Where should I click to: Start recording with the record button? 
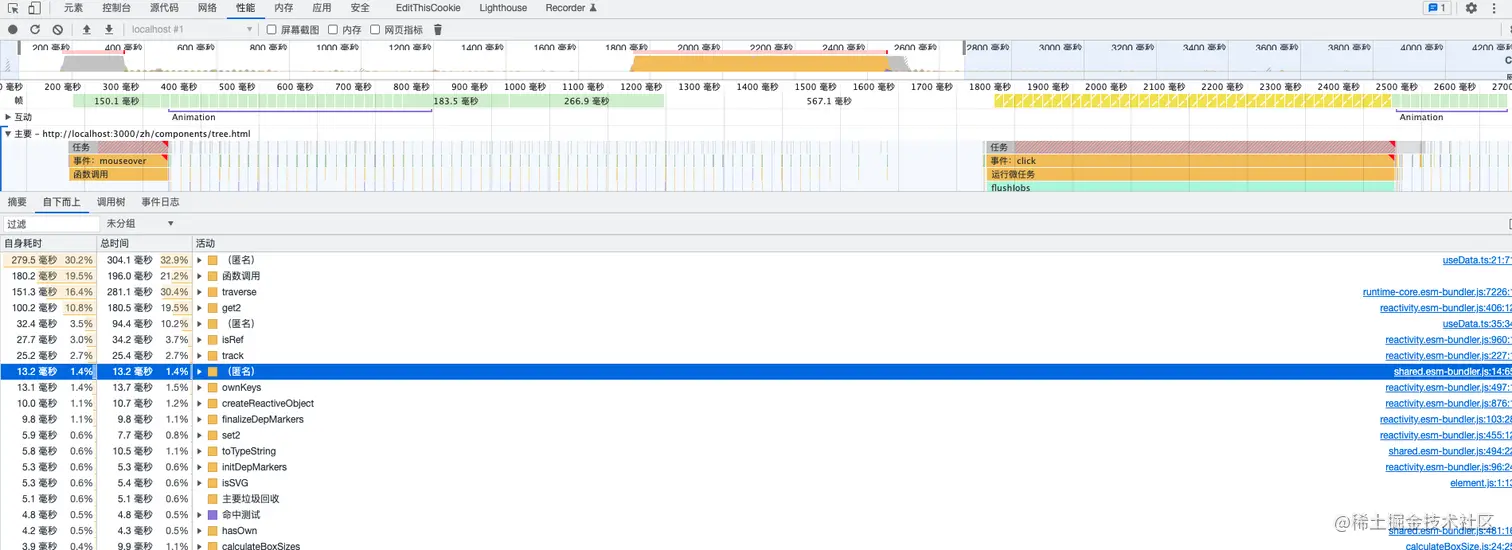point(13,30)
